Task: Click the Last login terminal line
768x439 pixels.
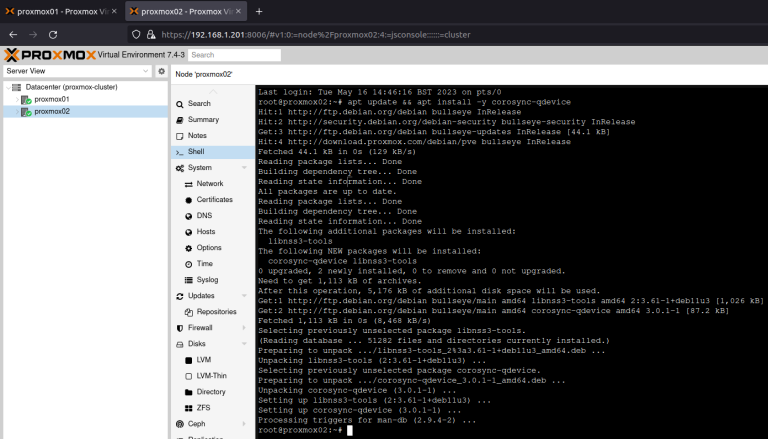Action: click(380, 92)
